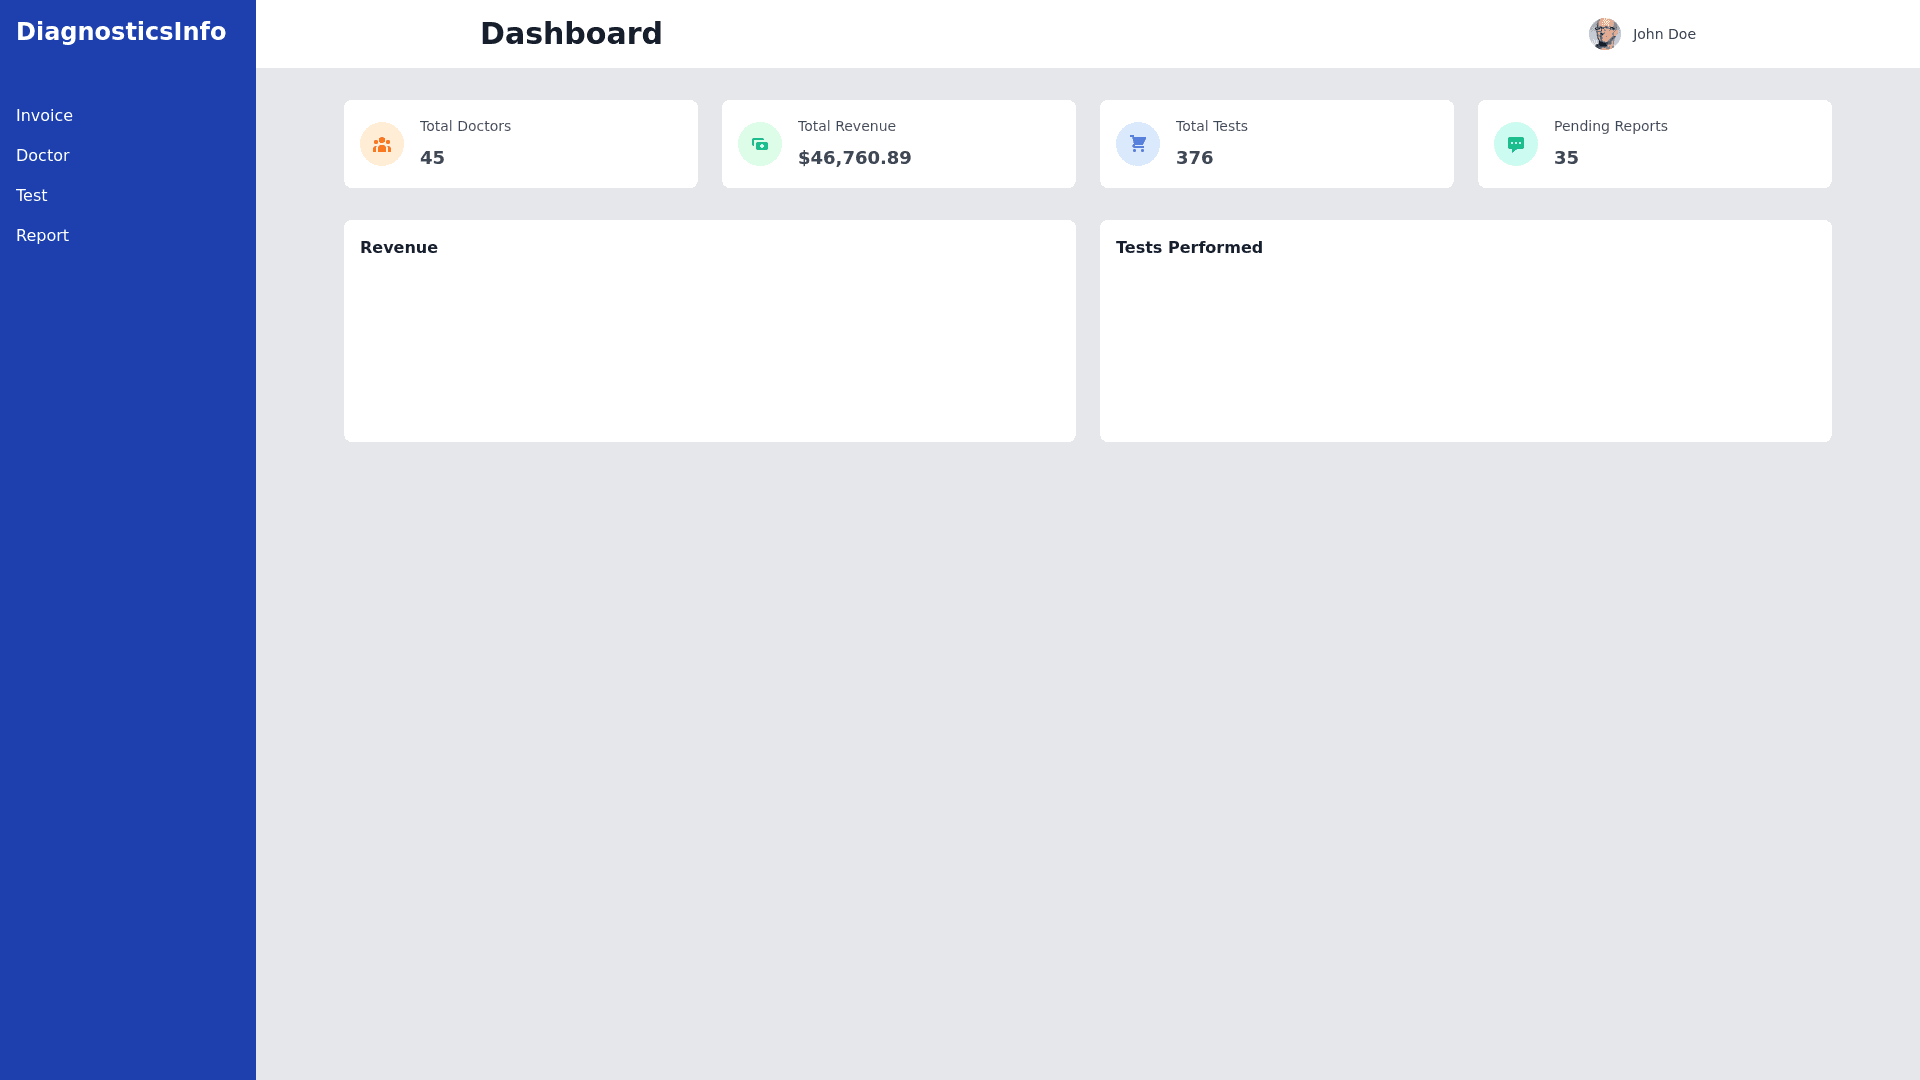Select Test in the sidebar
1920x1080 pixels.
[32, 196]
